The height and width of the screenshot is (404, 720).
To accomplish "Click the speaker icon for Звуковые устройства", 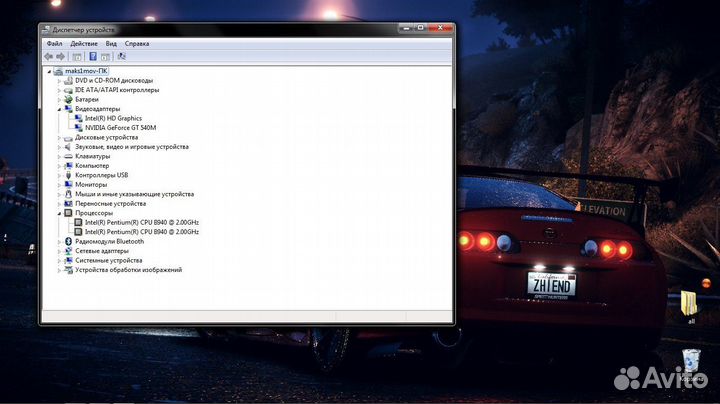I will tap(68, 147).
